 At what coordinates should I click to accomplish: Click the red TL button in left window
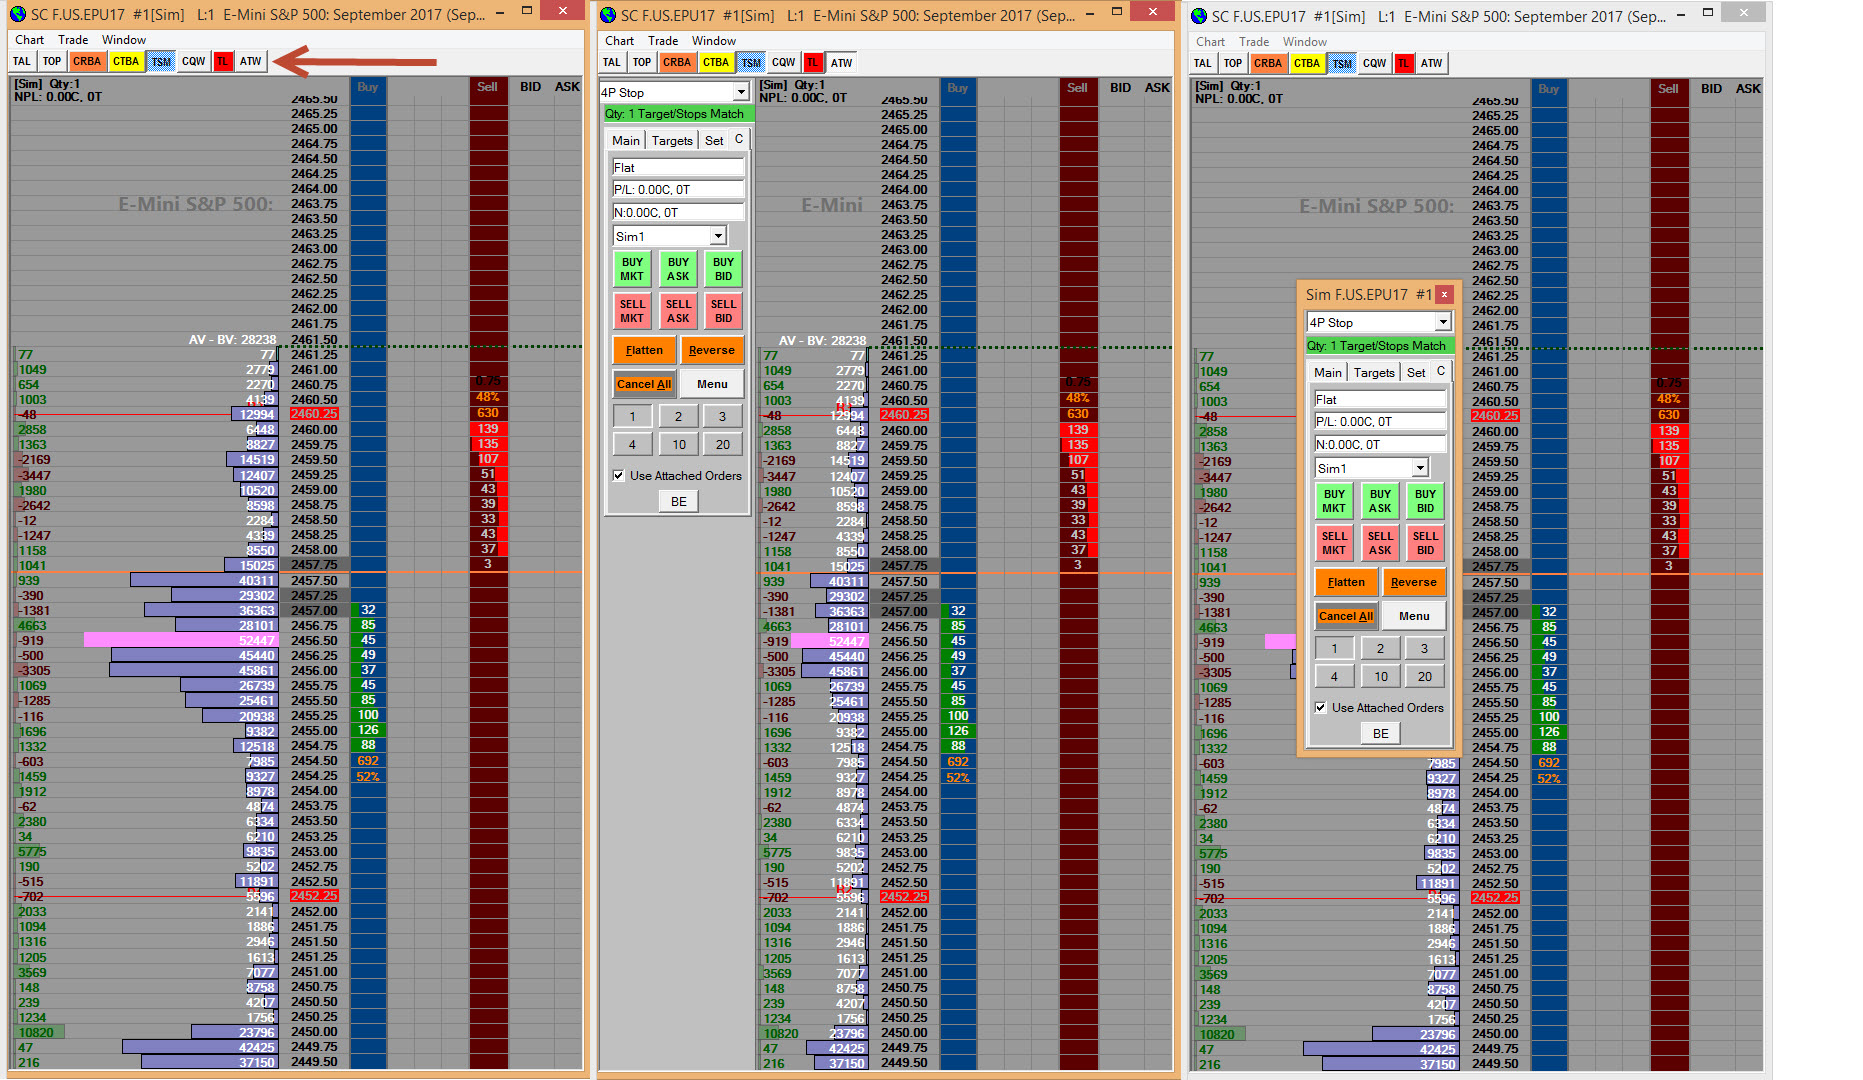[223, 62]
